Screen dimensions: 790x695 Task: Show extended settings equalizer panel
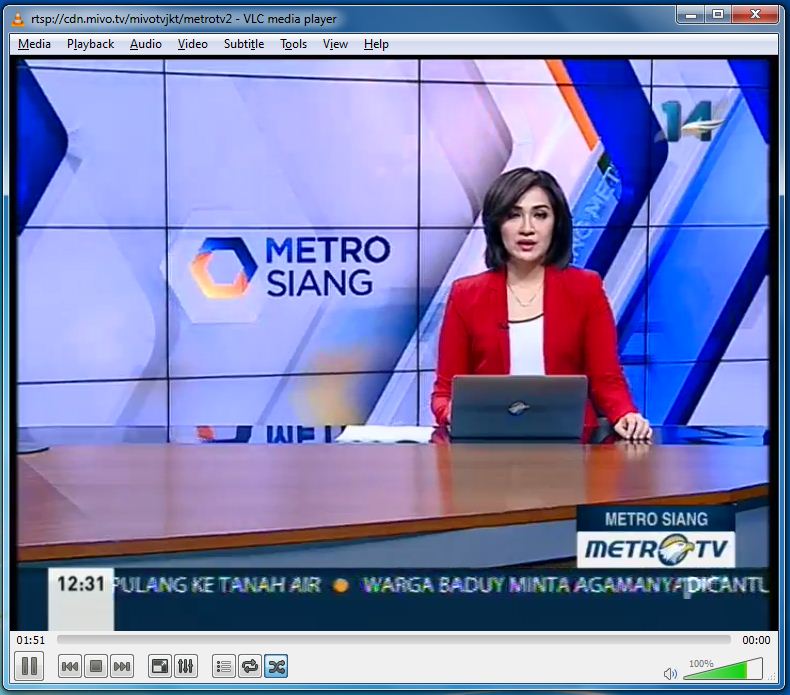pos(185,667)
